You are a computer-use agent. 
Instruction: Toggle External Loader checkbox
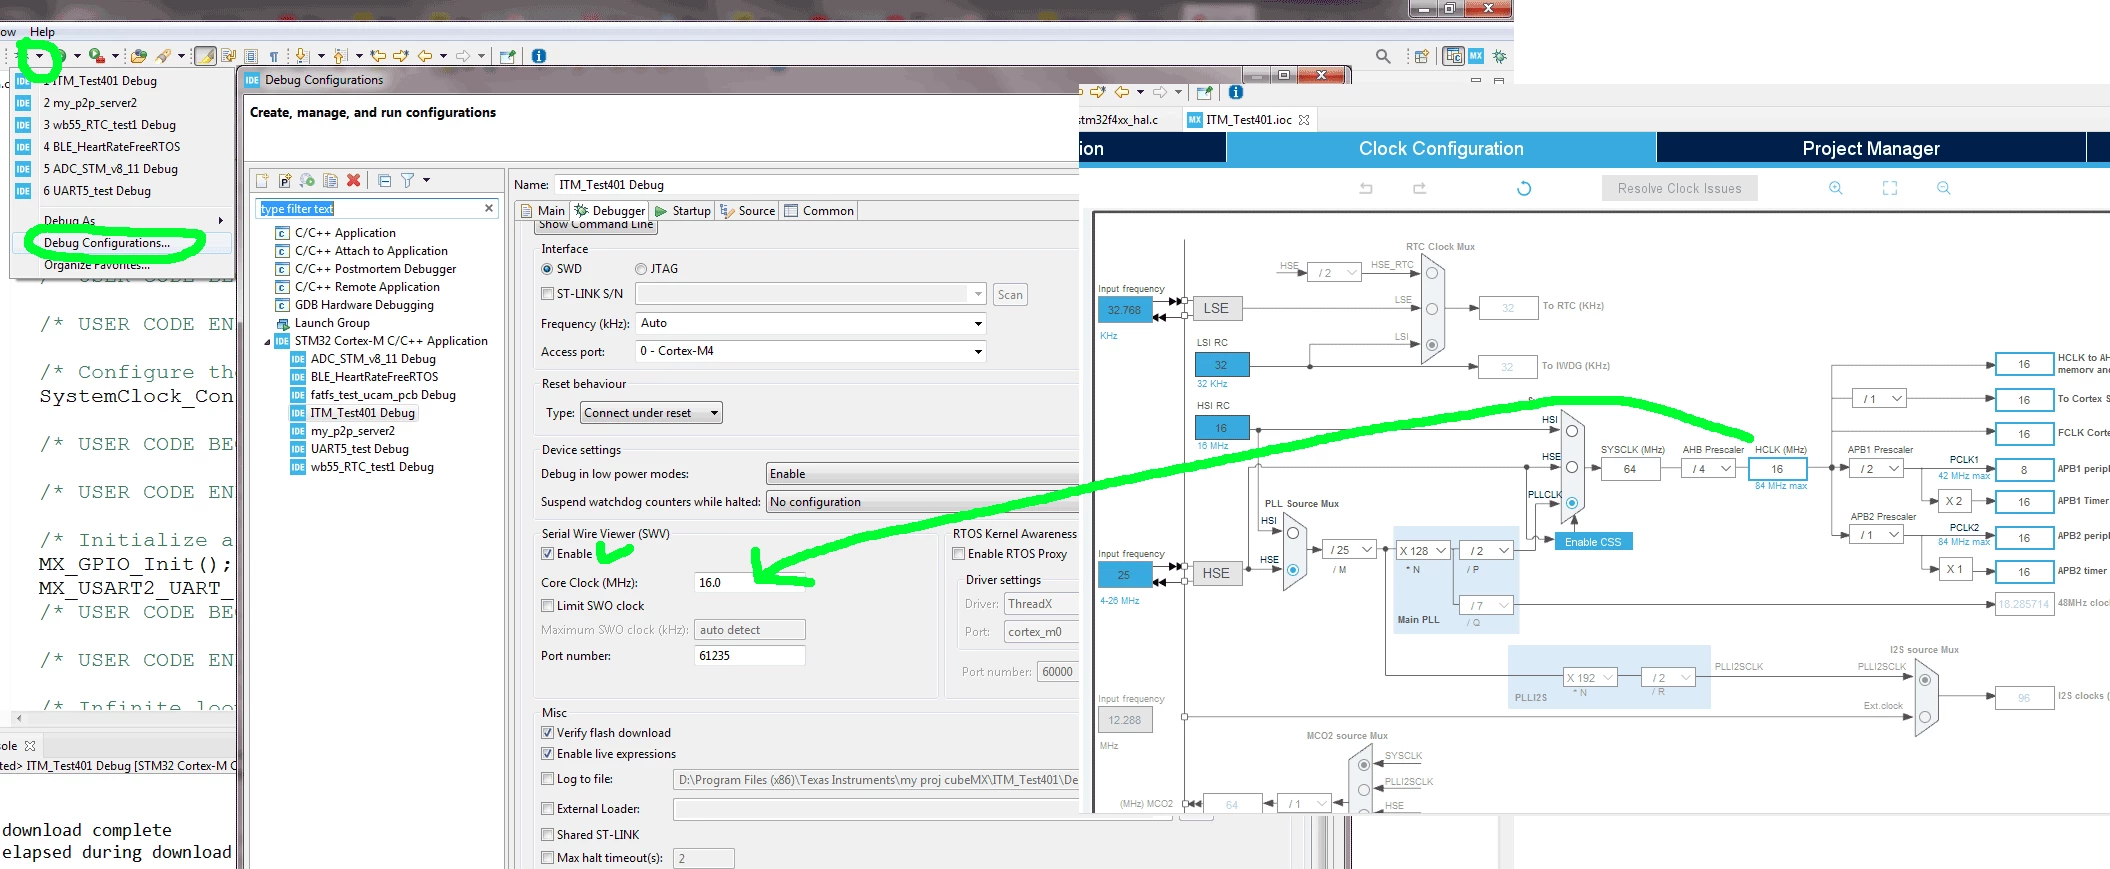click(x=547, y=809)
